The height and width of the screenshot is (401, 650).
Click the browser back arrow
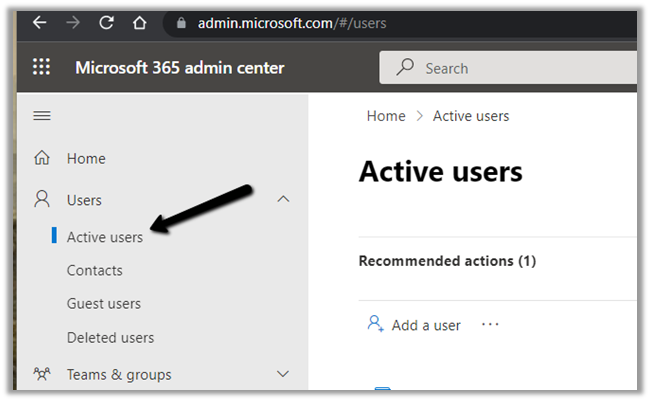point(39,22)
